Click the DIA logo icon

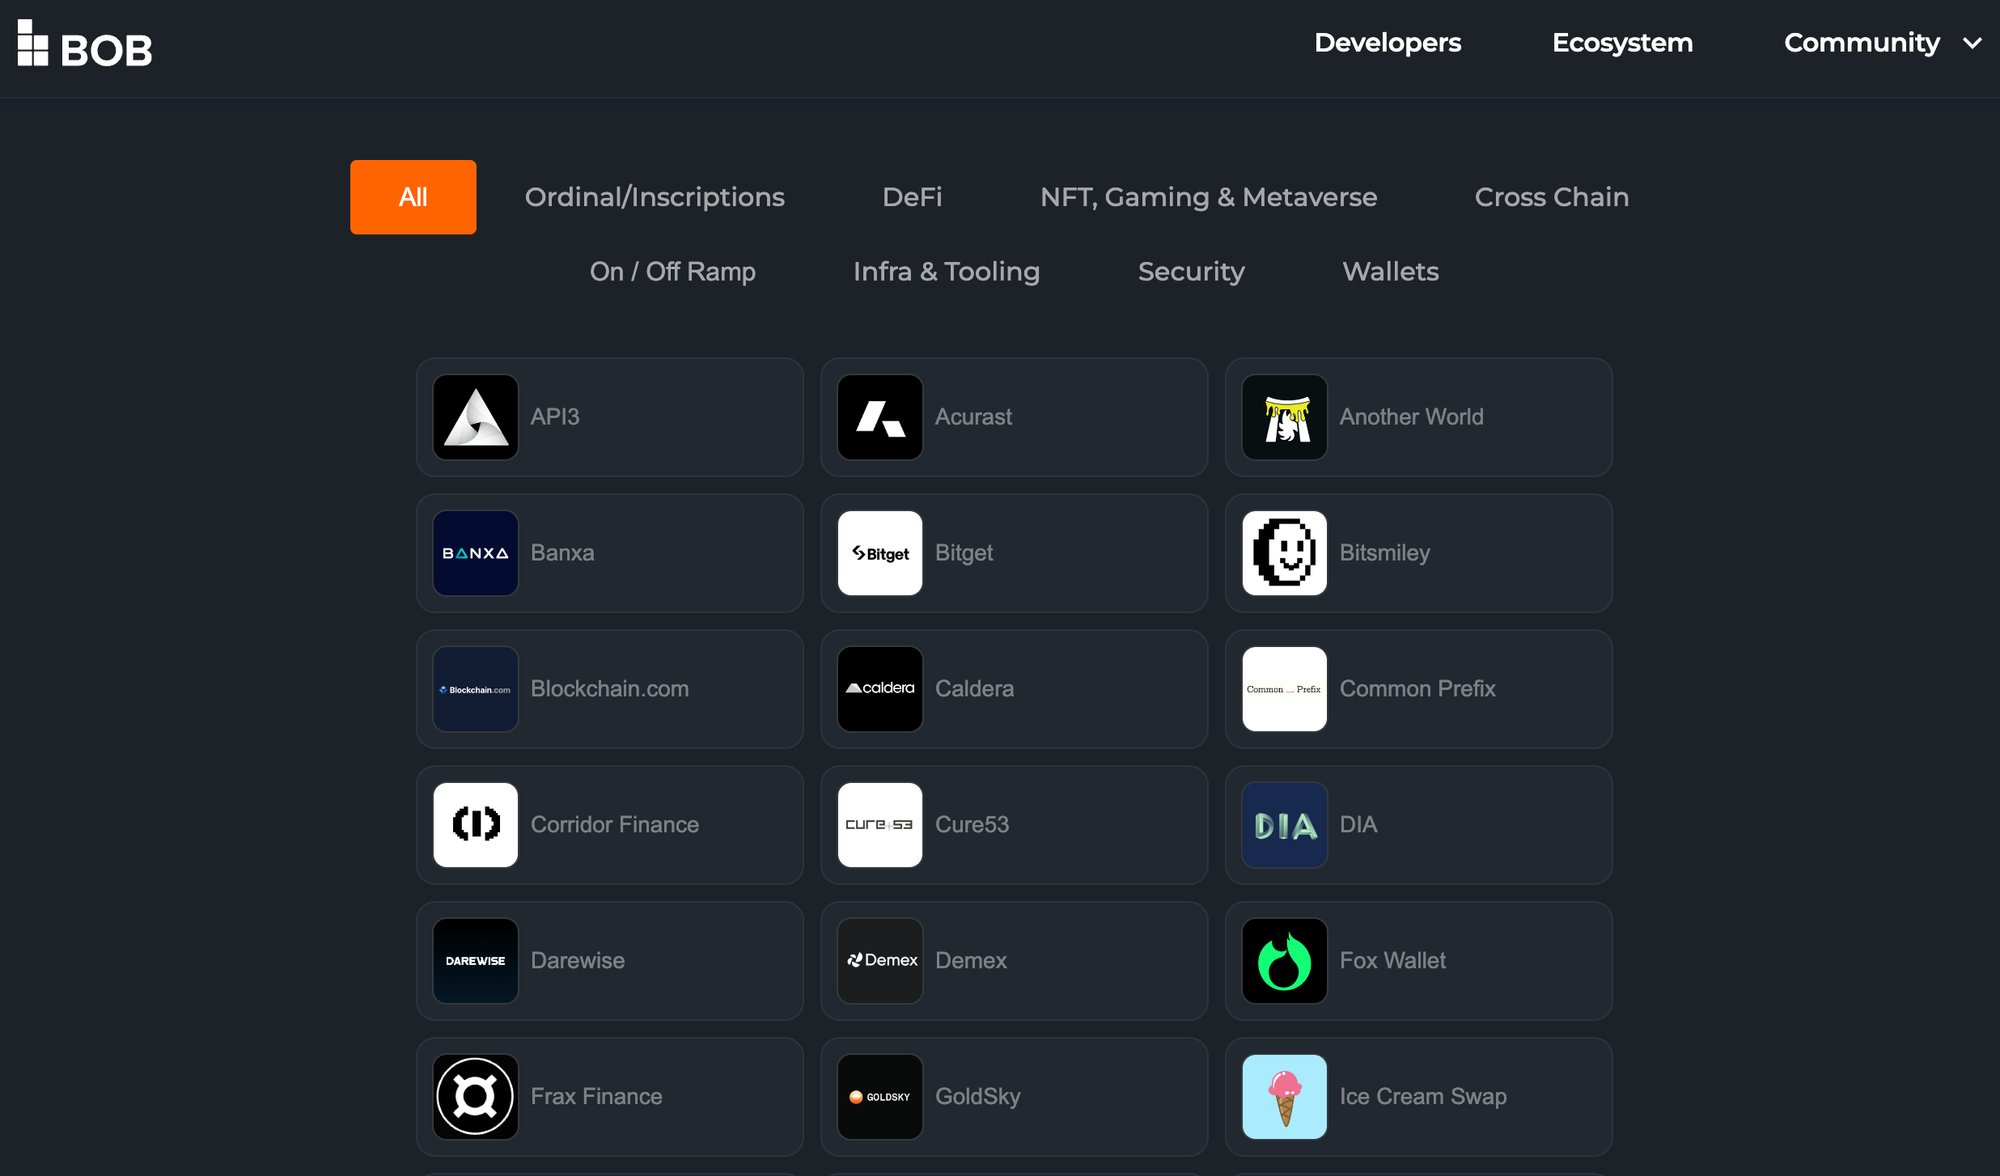tap(1284, 825)
